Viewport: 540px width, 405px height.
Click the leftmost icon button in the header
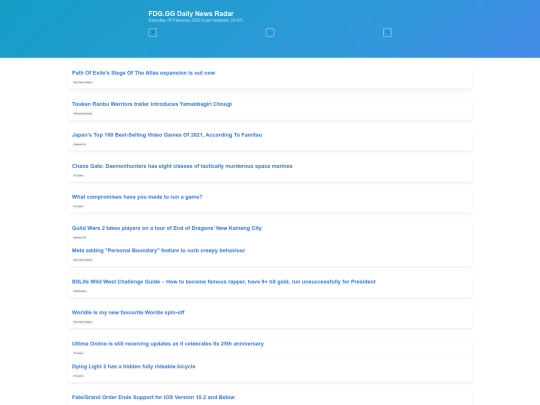(153, 33)
